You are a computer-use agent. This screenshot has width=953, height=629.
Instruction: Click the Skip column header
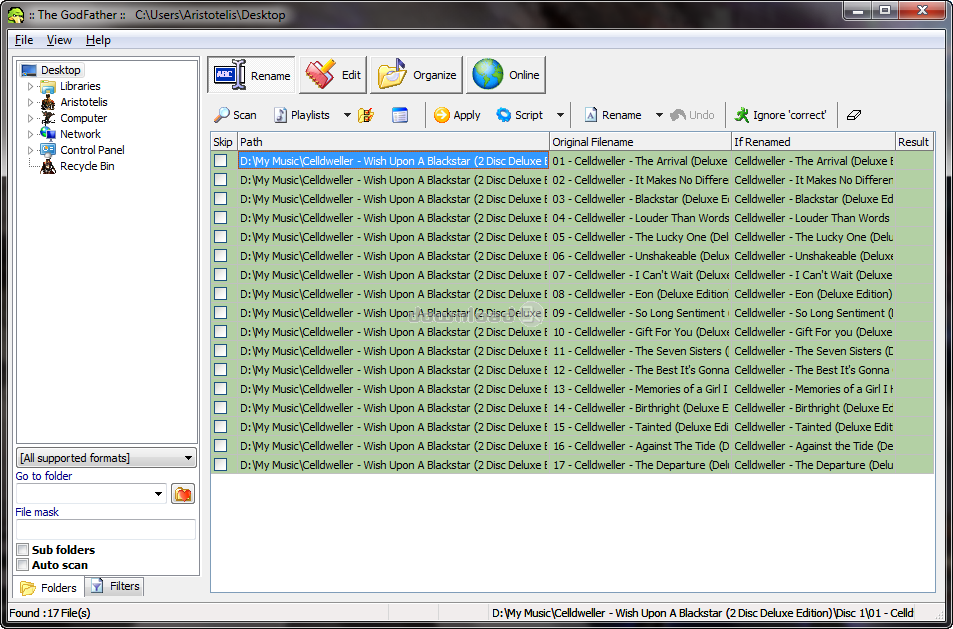point(223,142)
